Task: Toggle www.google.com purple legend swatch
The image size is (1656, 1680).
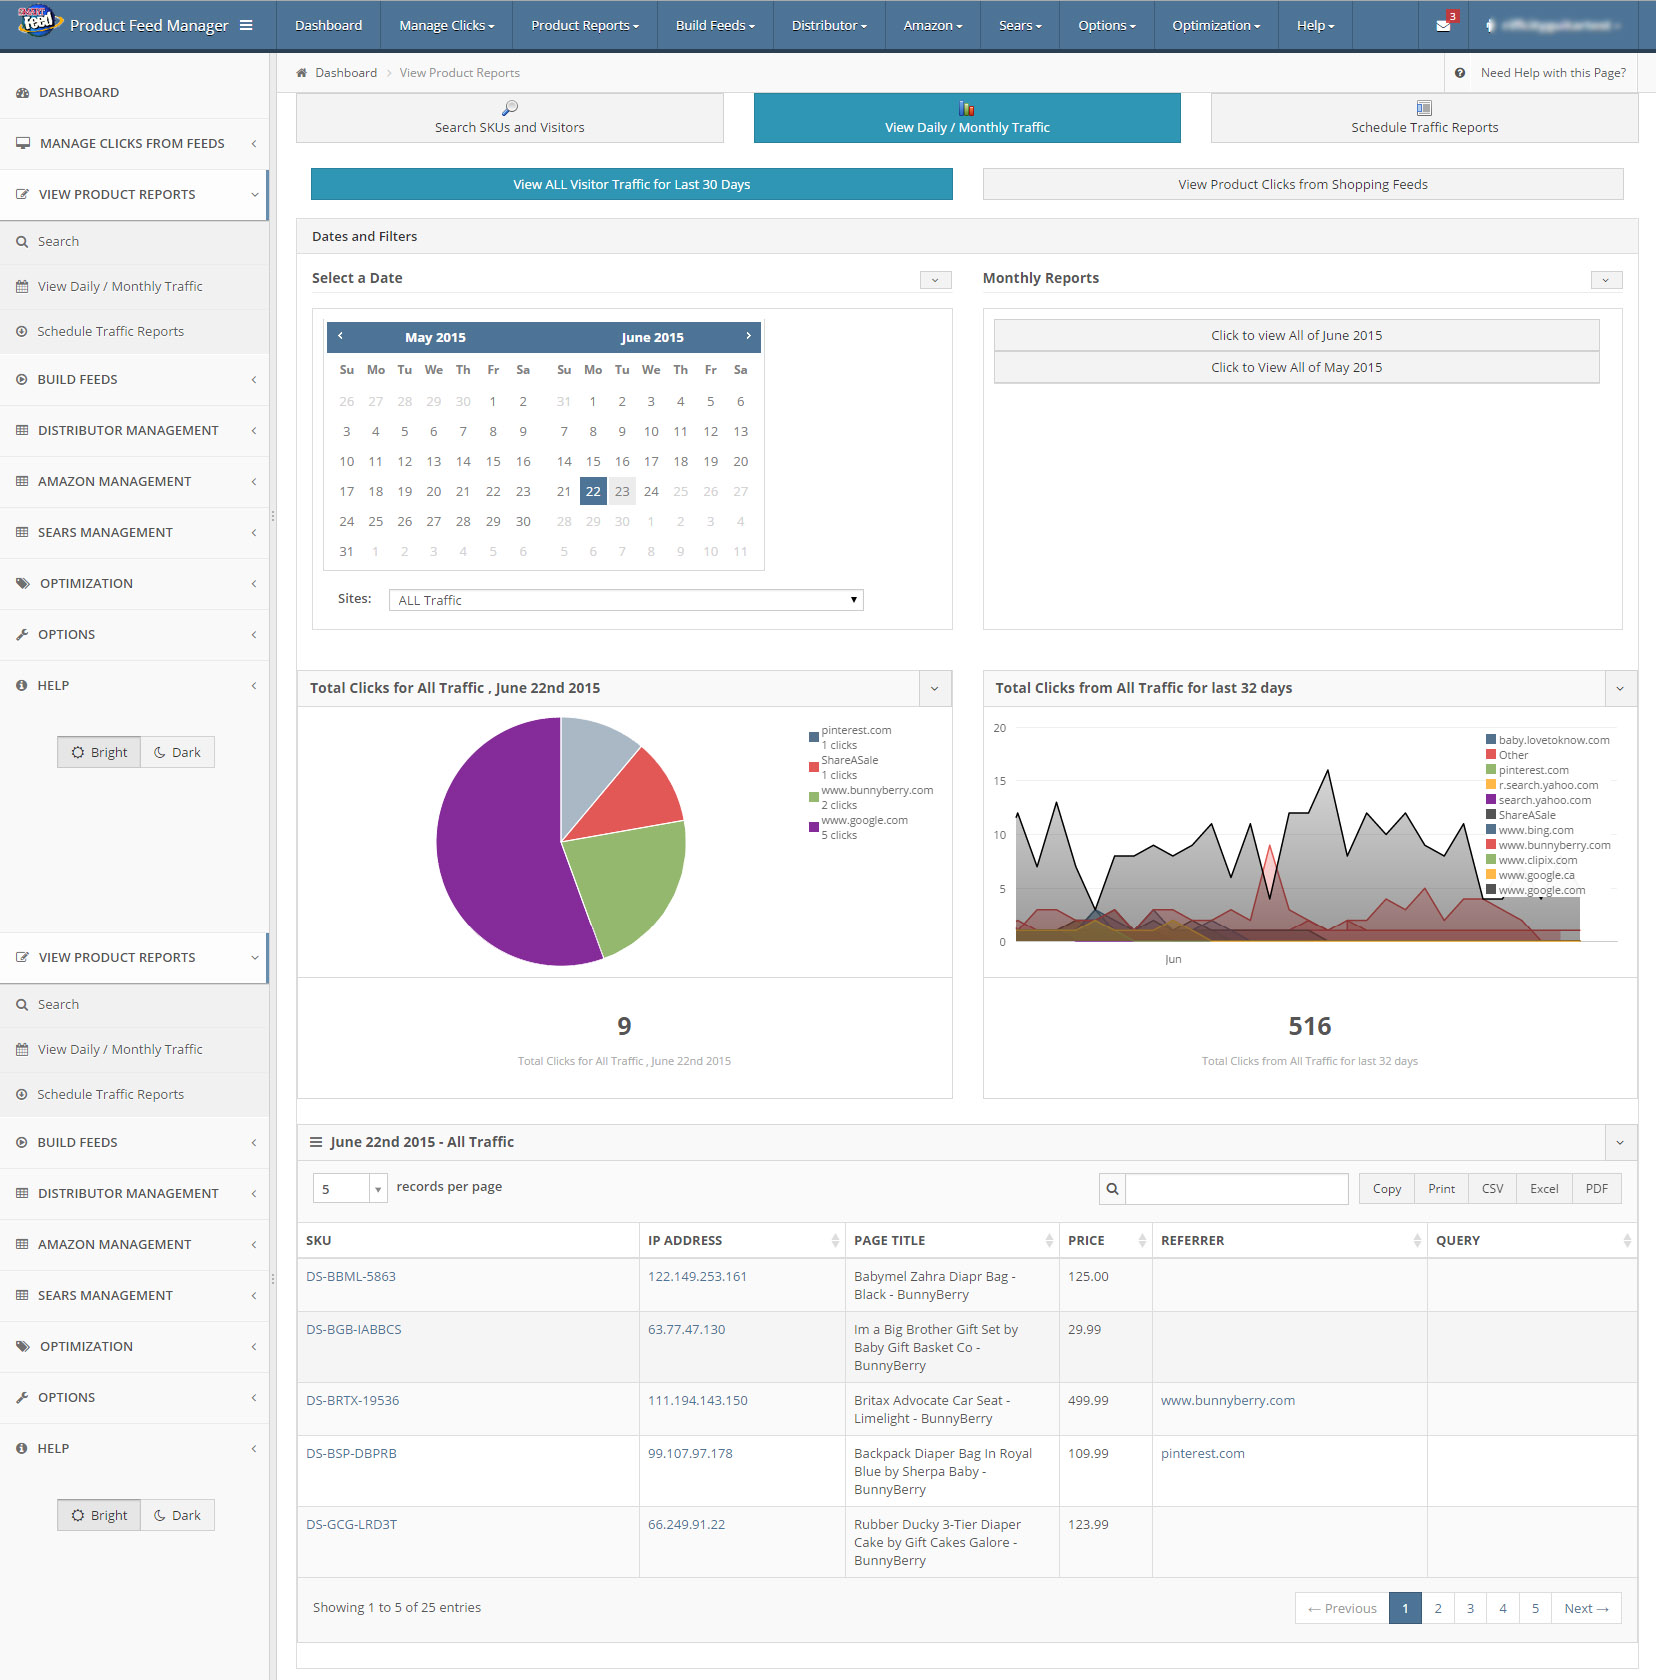Action: (x=814, y=827)
